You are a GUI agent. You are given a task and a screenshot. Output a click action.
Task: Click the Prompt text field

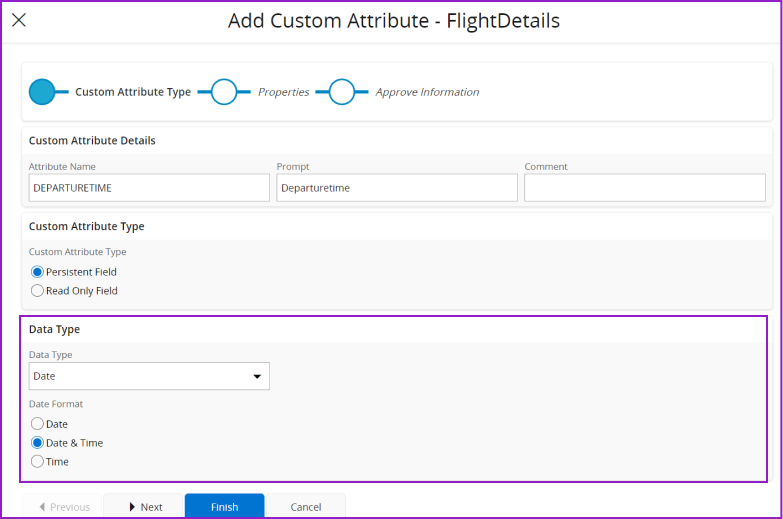(x=396, y=188)
